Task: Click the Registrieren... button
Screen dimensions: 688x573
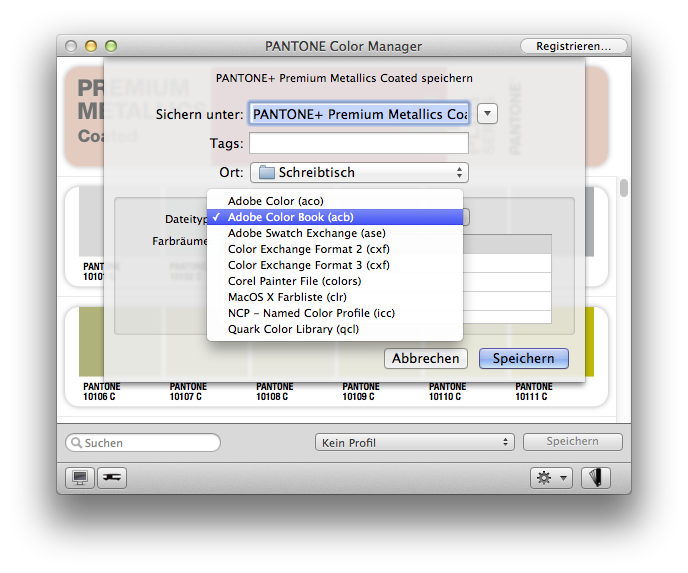Action: (x=573, y=46)
